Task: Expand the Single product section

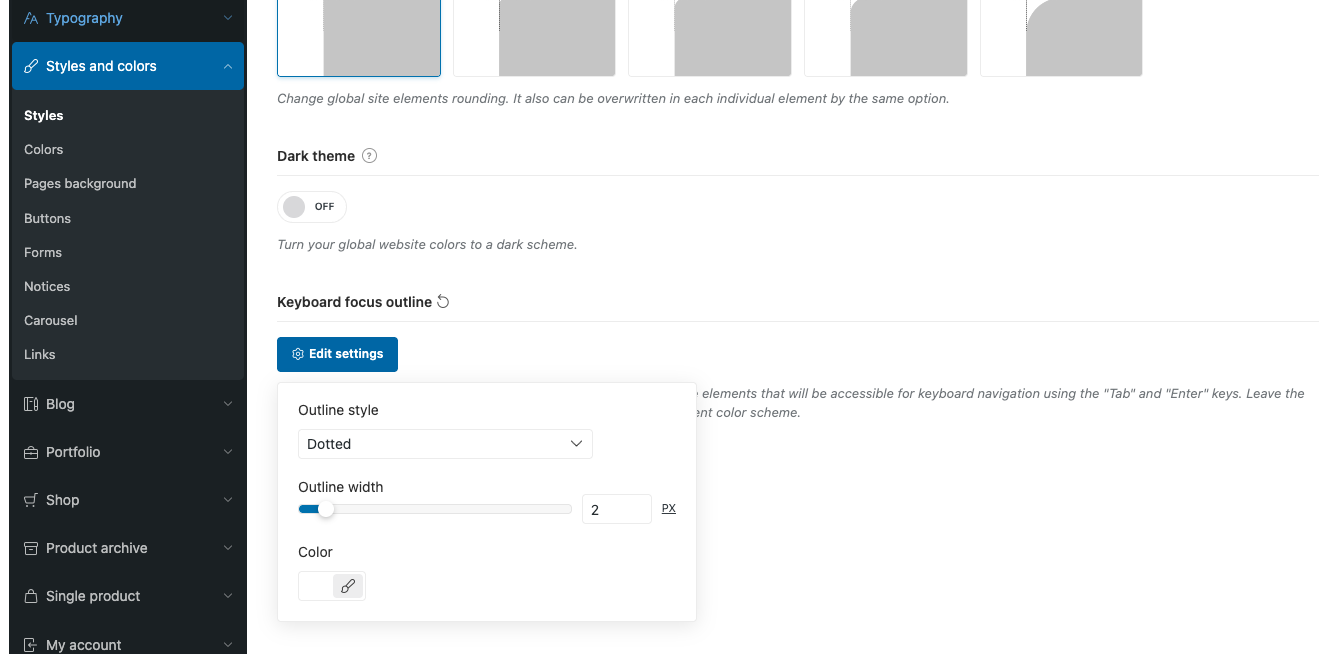Action: click(228, 596)
